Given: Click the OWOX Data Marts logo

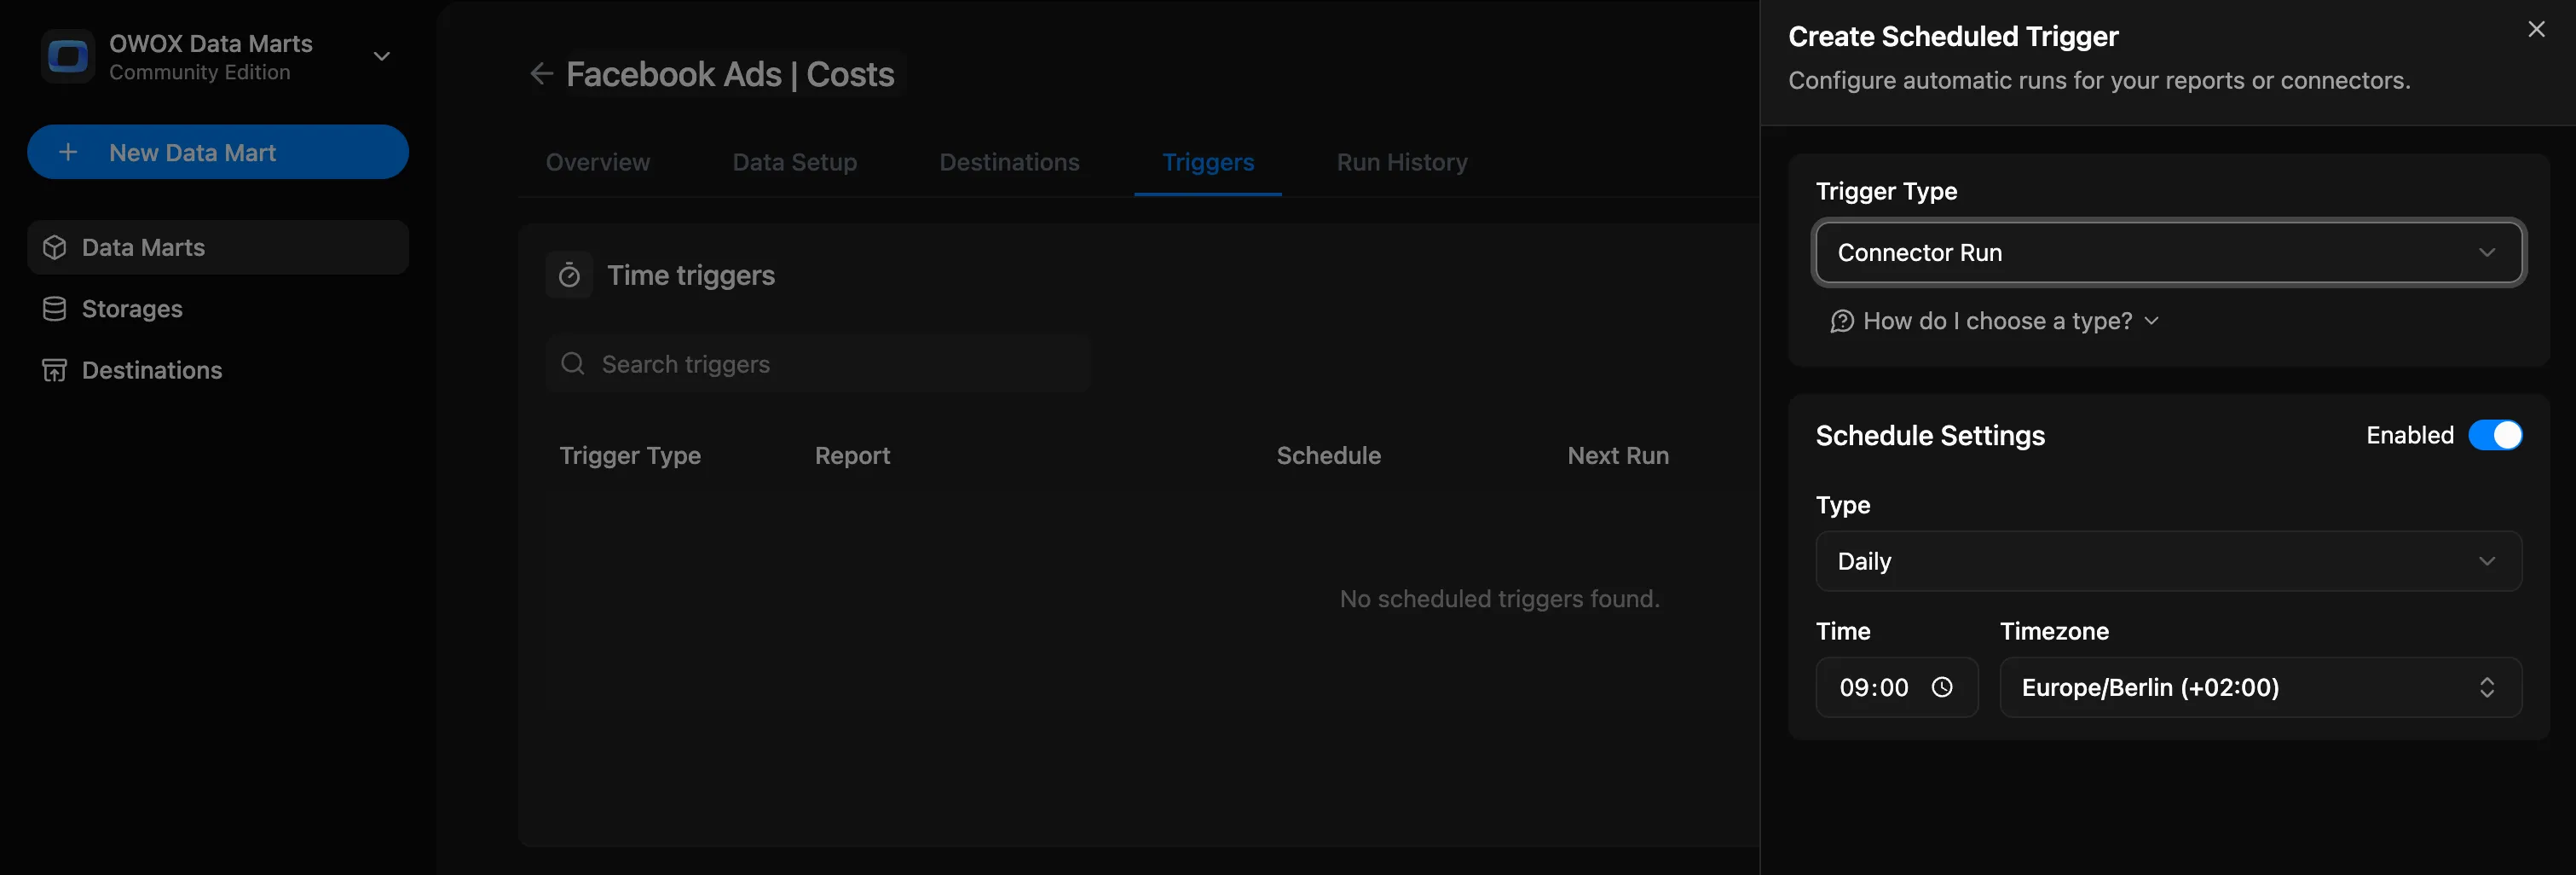Looking at the screenshot, I should [x=67, y=56].
